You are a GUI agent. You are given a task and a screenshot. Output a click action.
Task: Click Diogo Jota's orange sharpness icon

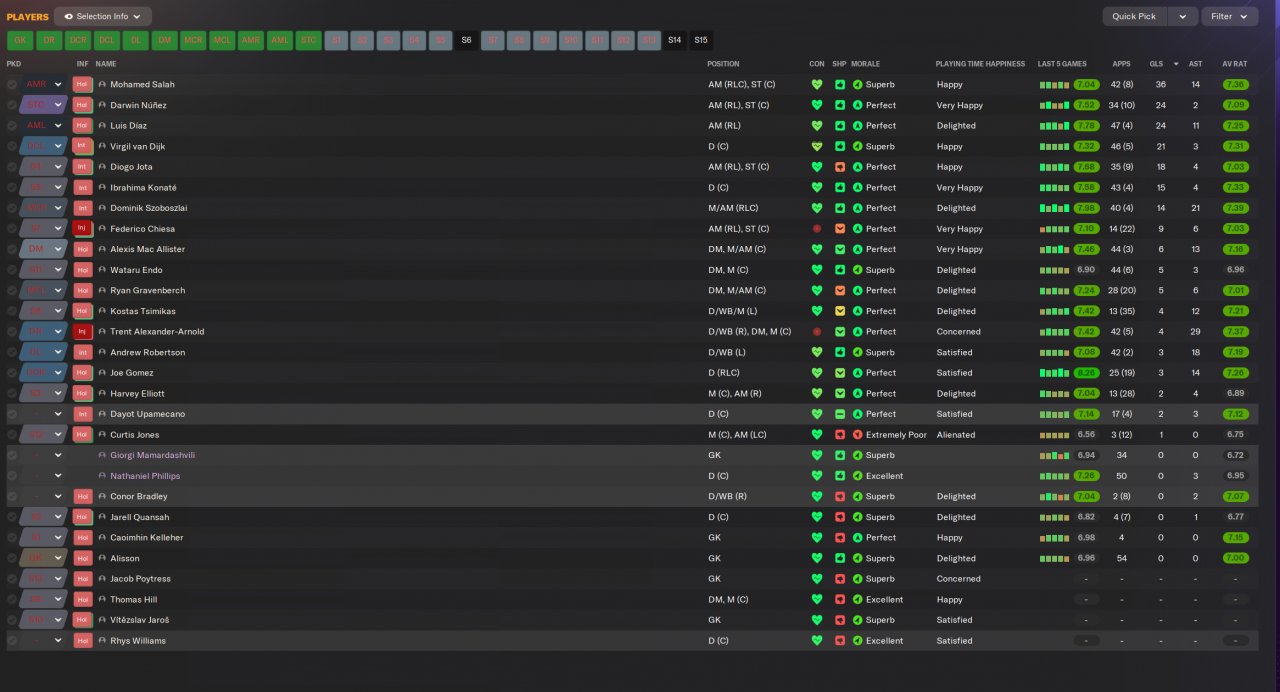(840, 167)
